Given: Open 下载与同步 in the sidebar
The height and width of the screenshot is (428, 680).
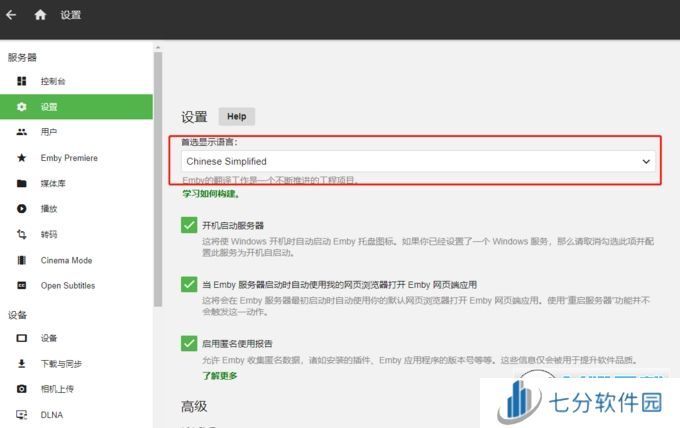Looking at the screenshot, I should tap(76, 363).
